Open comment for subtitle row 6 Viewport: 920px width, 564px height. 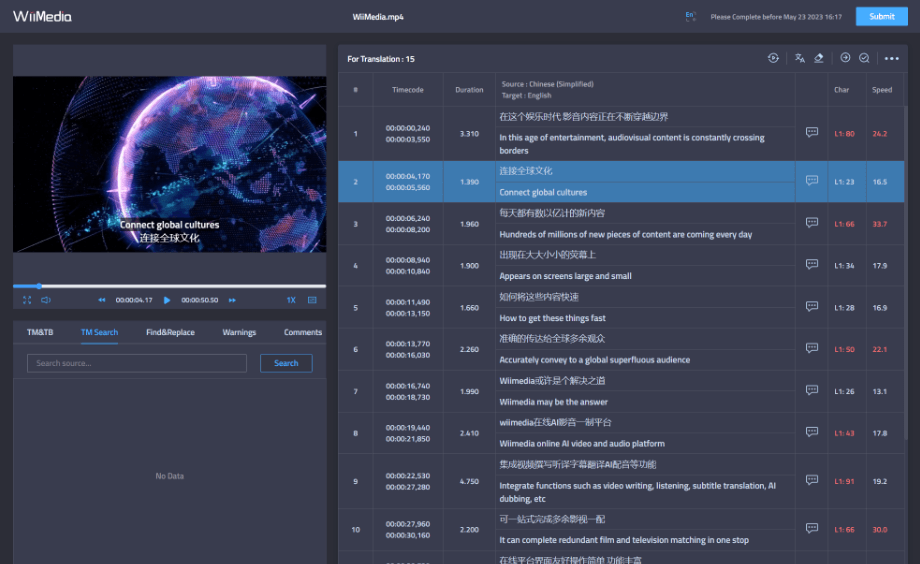point(811,348)
